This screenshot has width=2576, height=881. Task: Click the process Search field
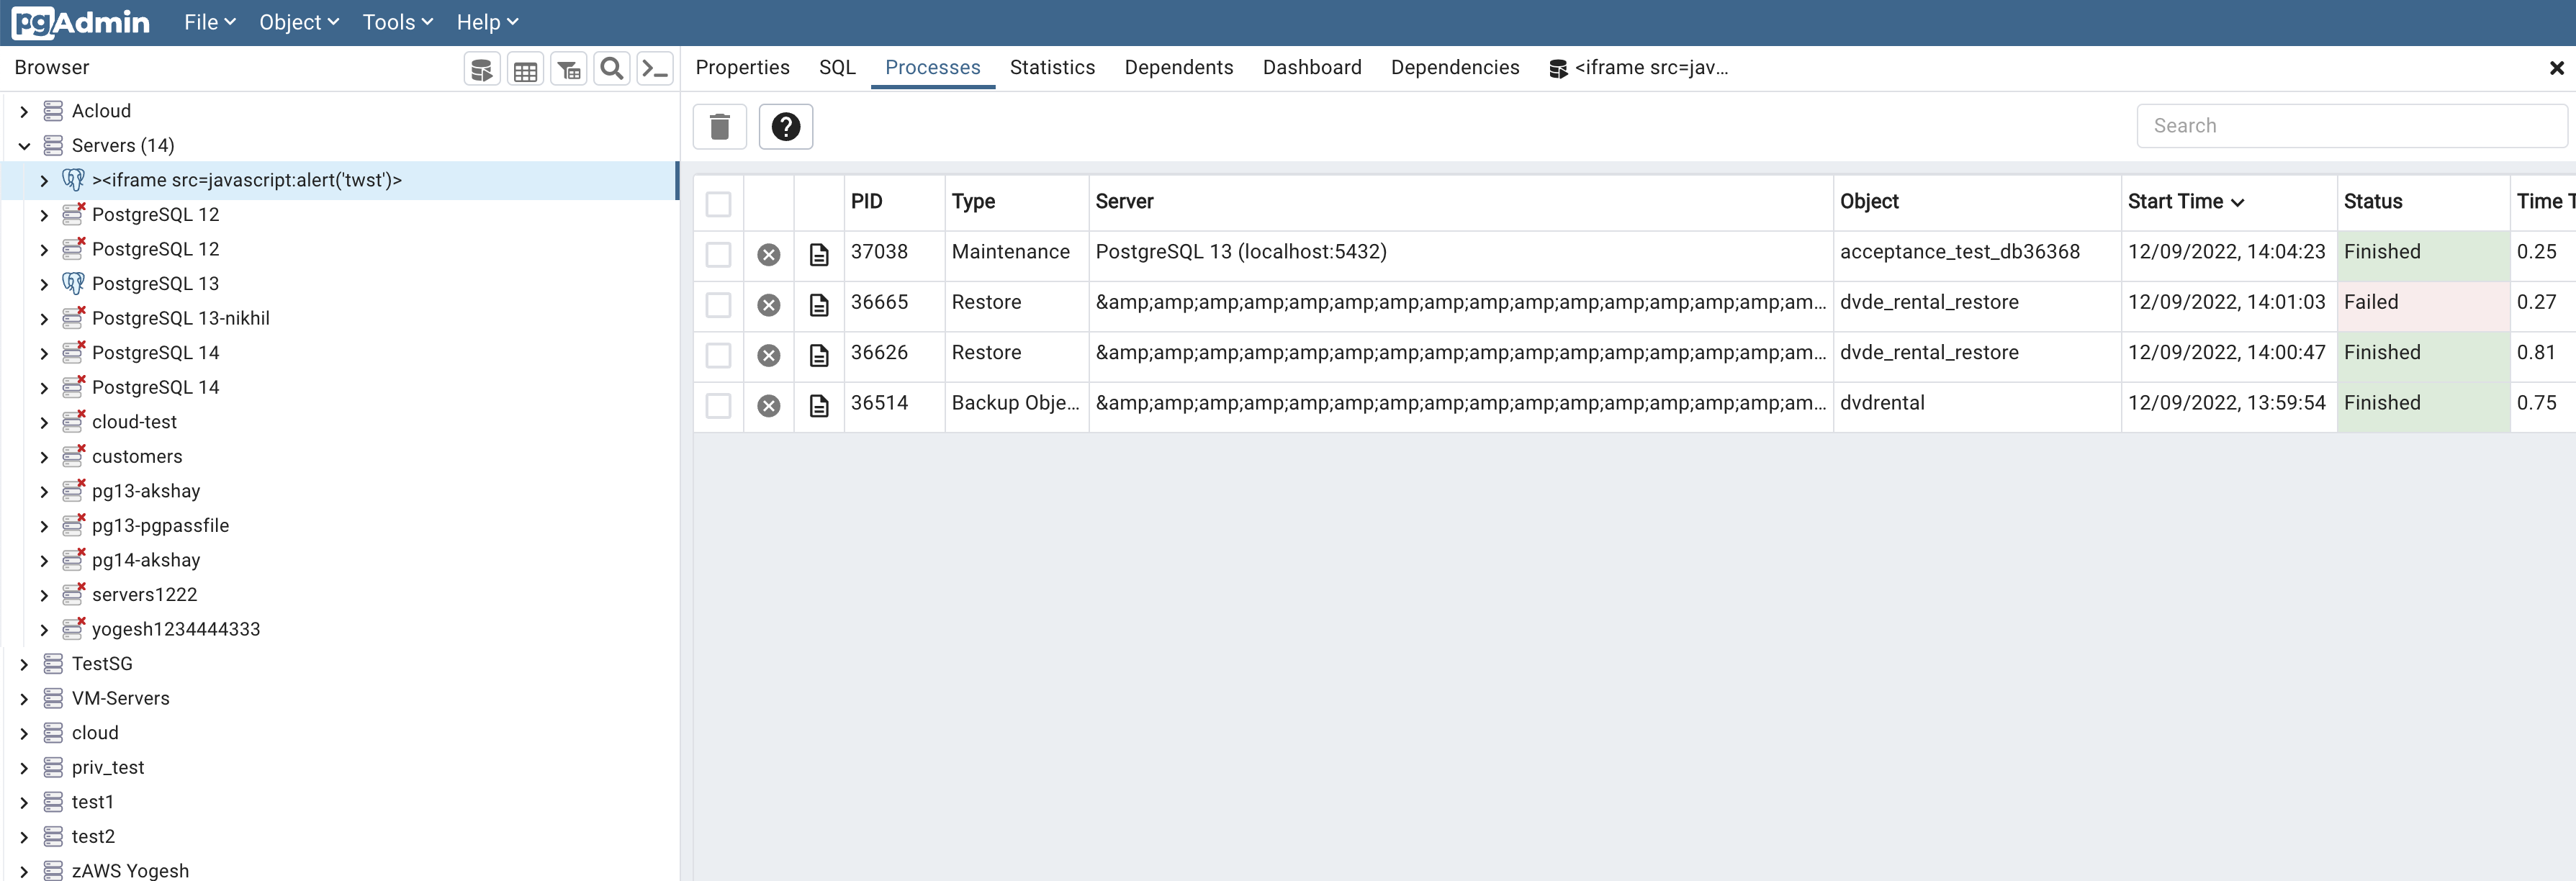[2350, 125]
